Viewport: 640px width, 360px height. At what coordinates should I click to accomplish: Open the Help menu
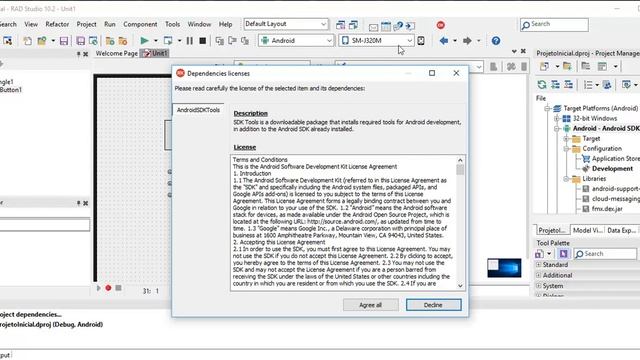(x=225, y=24)
